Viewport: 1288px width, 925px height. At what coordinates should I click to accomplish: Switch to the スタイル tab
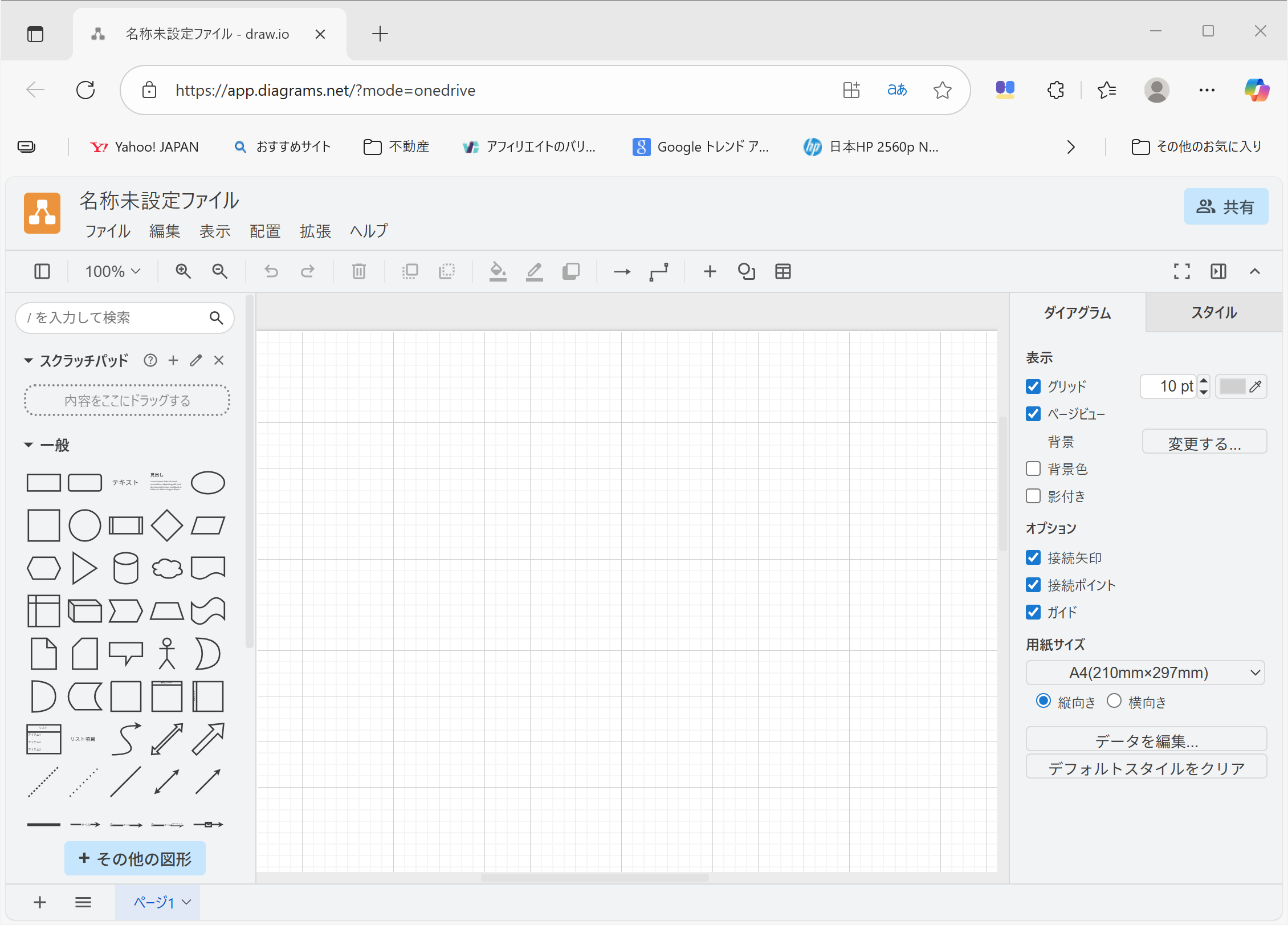coord(1213,312)
